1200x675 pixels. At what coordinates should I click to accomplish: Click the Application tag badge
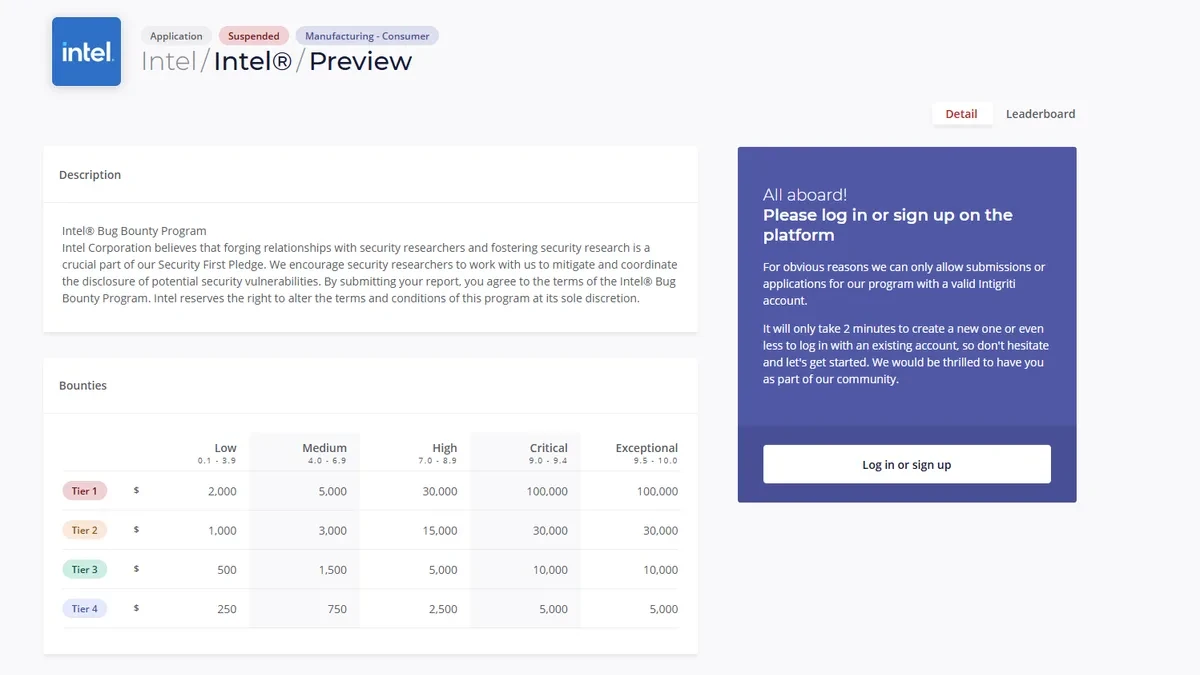(176, 36)
